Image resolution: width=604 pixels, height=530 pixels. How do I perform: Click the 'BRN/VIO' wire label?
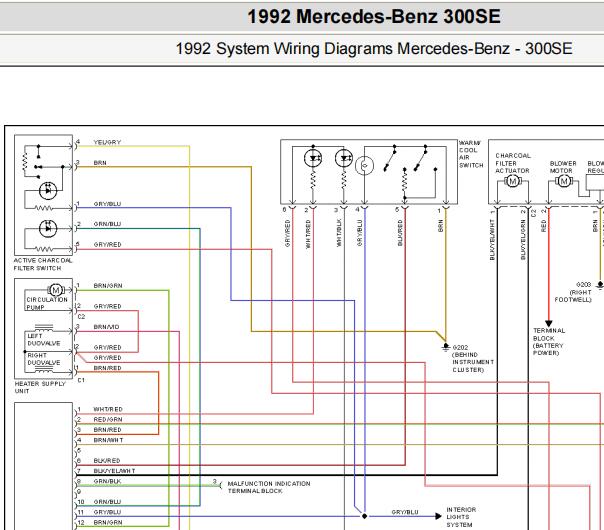(x=106, y=327)
